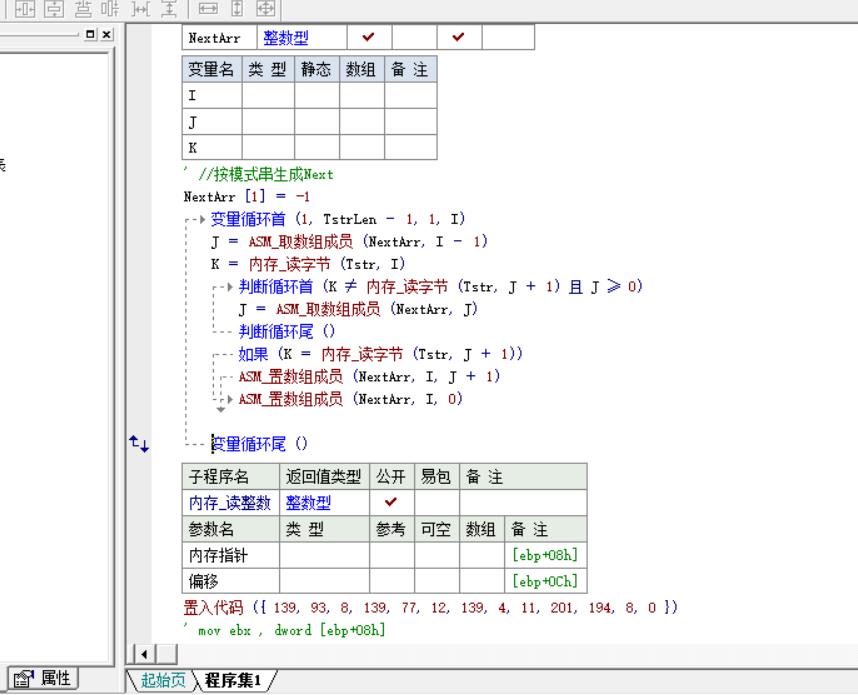Close the left side panel
858x695 pixels.
(107, 35)
